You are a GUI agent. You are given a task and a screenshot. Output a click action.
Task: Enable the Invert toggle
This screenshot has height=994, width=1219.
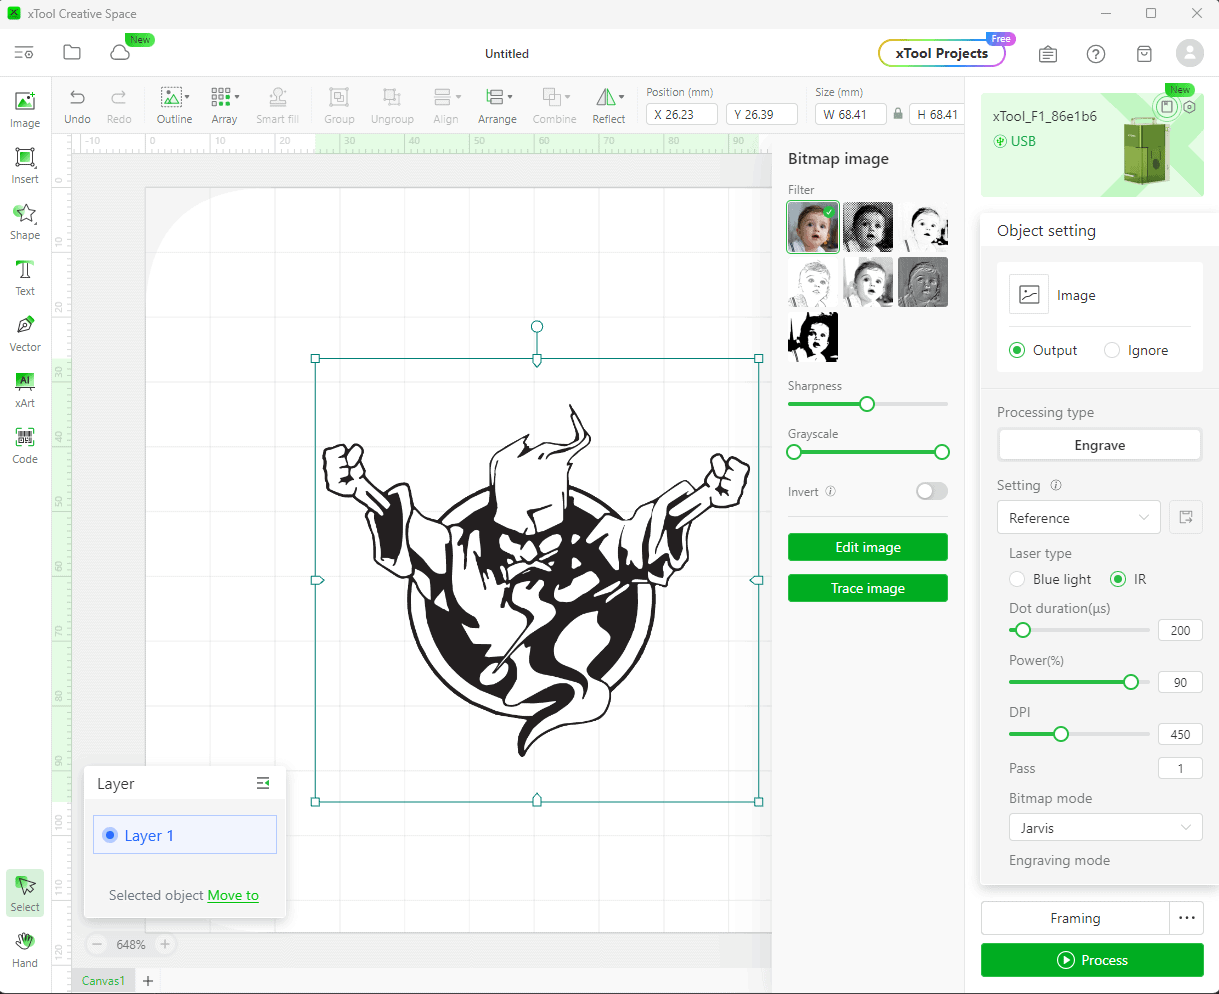pyautogui.click(x=931, y=491)
